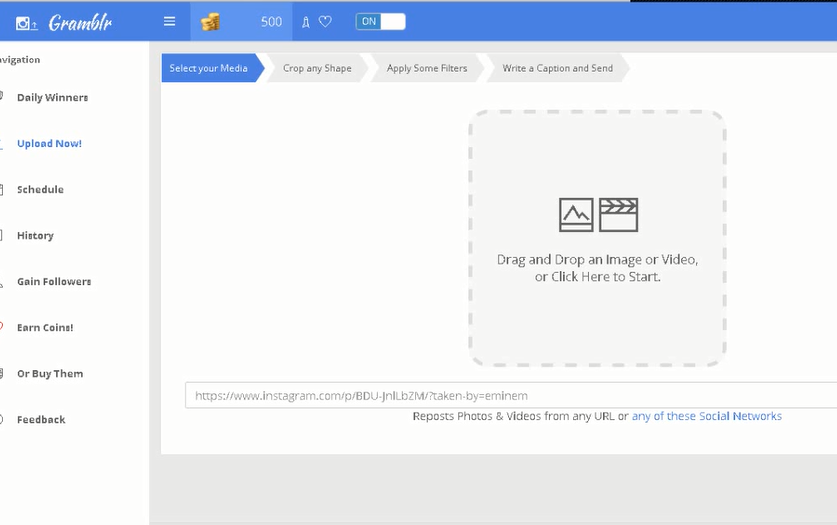Image resolution: width=837 pixels, height=525 pixels.
Task: Open the Or Buy Them page
Action: 50,374
